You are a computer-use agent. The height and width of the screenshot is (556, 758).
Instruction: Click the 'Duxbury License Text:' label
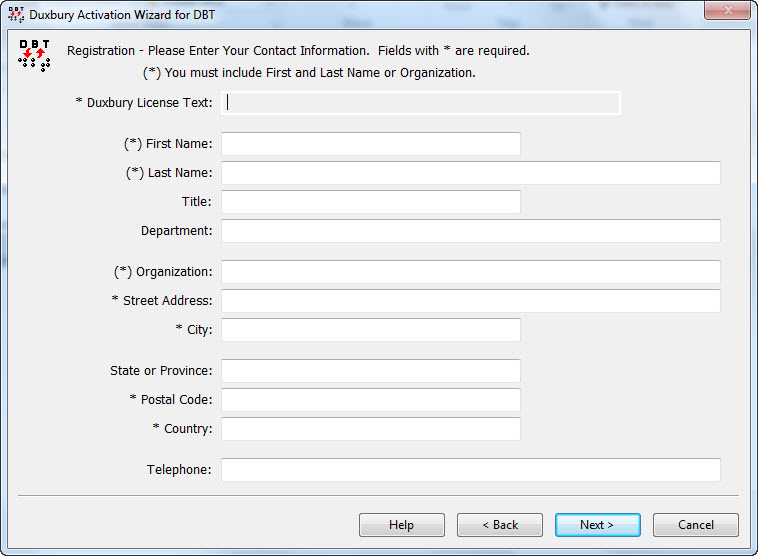pyautogui.click(x=144, y=103)
